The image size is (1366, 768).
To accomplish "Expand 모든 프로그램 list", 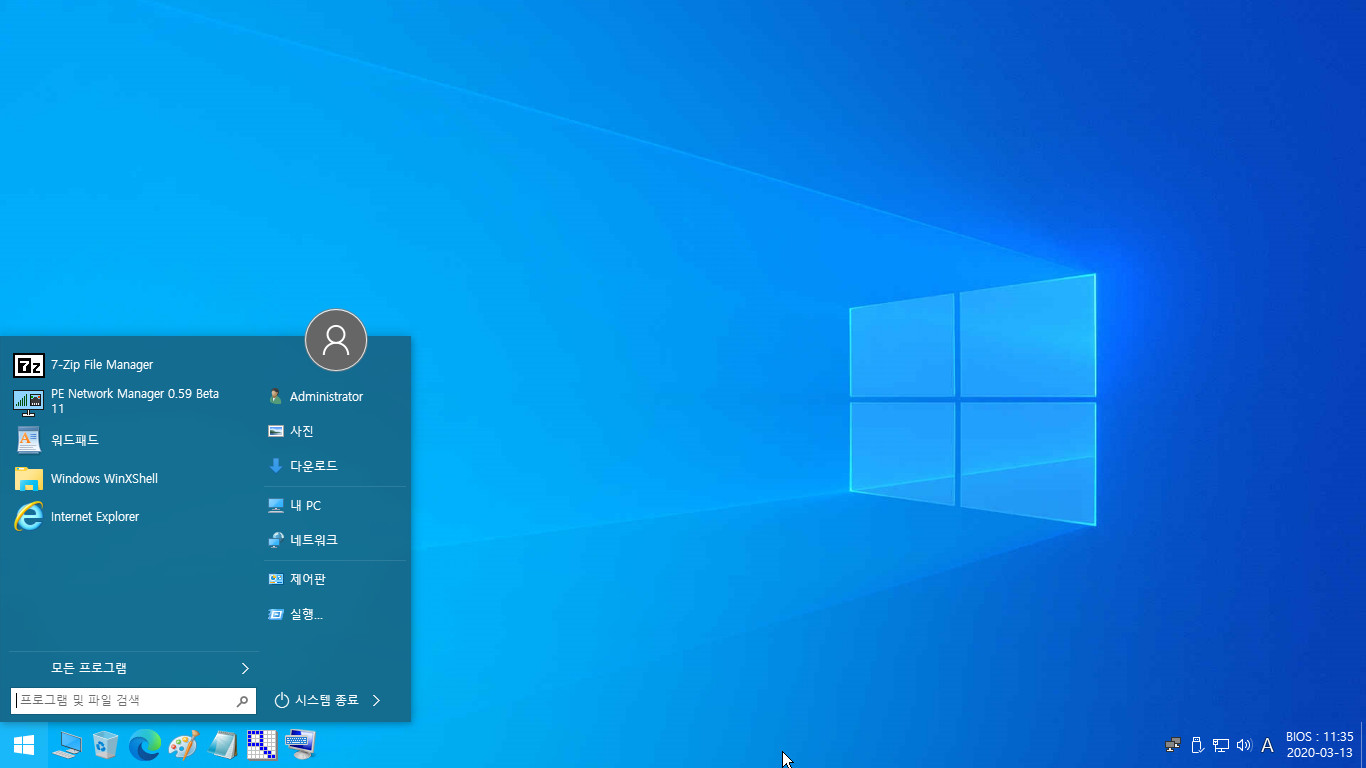I will [132, 668].
